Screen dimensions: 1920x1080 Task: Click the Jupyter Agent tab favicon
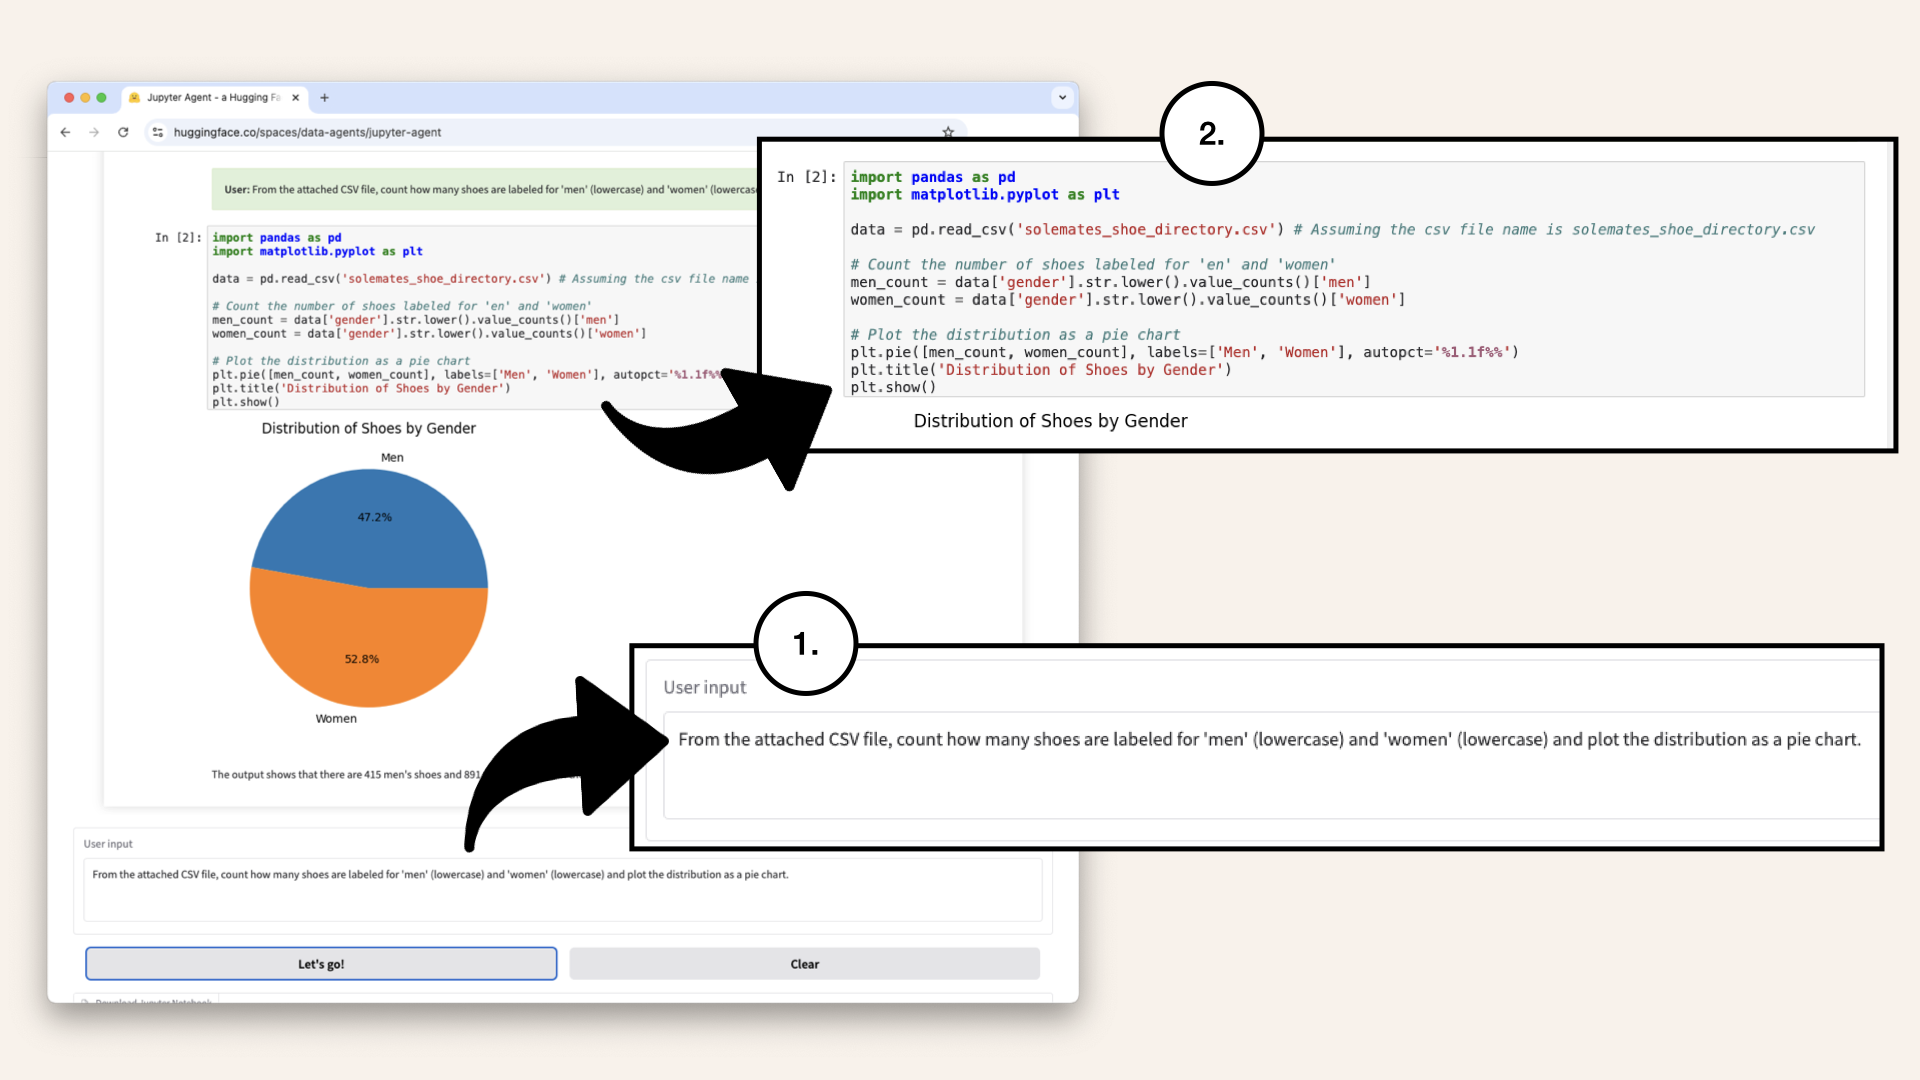click(x=135, y=98)
